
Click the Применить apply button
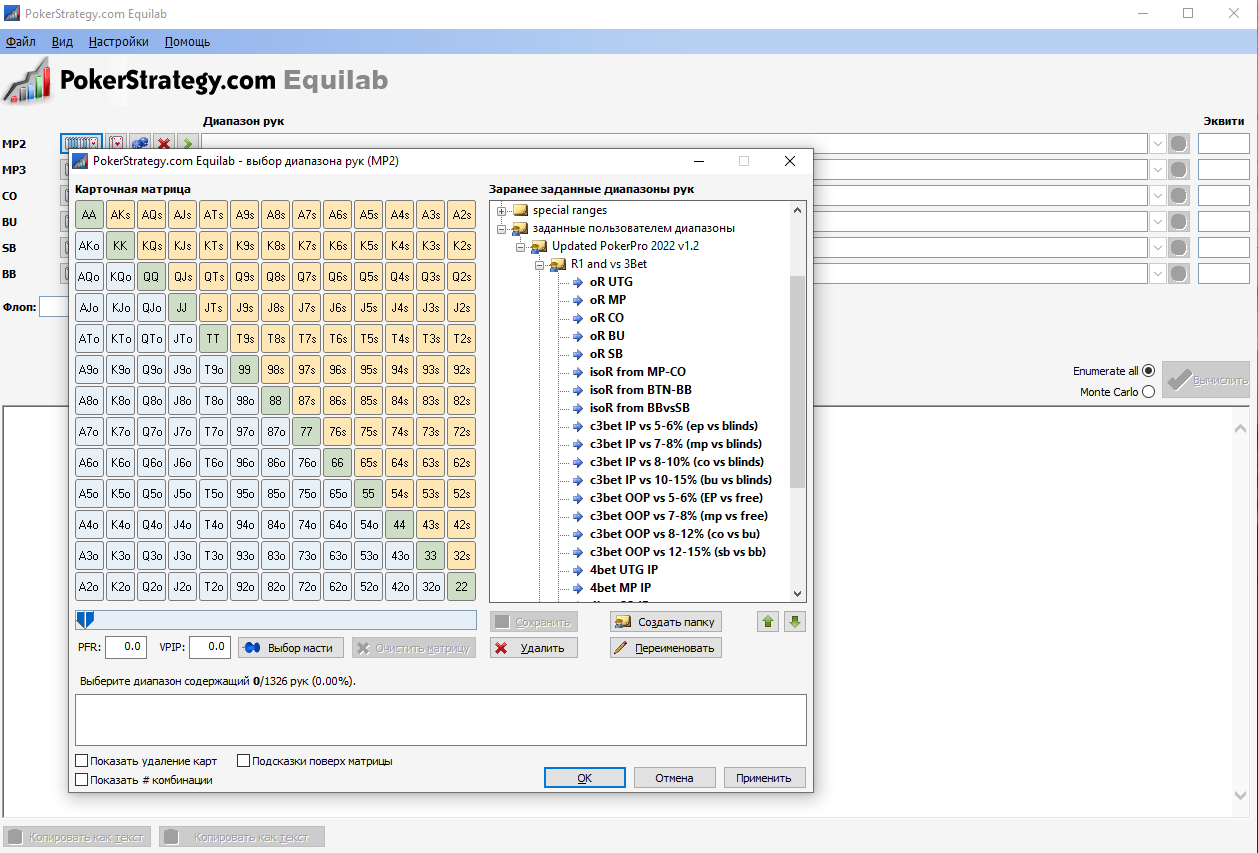(x=764, y=778)
